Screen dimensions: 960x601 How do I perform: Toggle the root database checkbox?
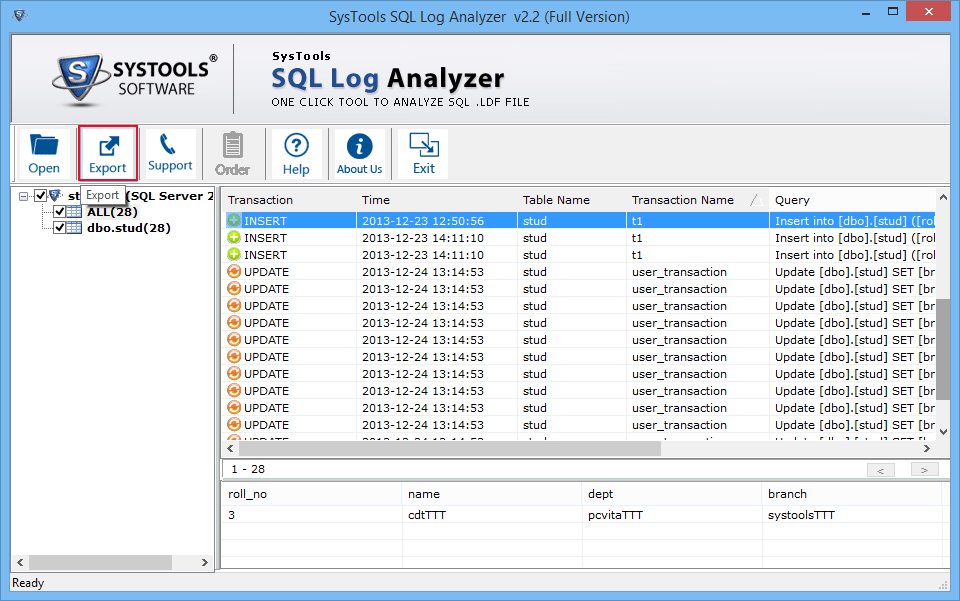(x=40, y=195)
